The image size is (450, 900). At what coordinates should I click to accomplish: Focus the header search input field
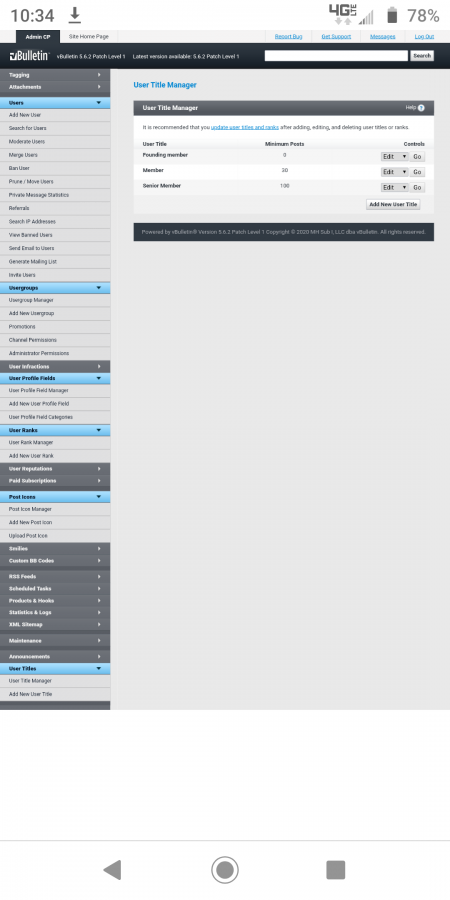(x=336, y=56)
